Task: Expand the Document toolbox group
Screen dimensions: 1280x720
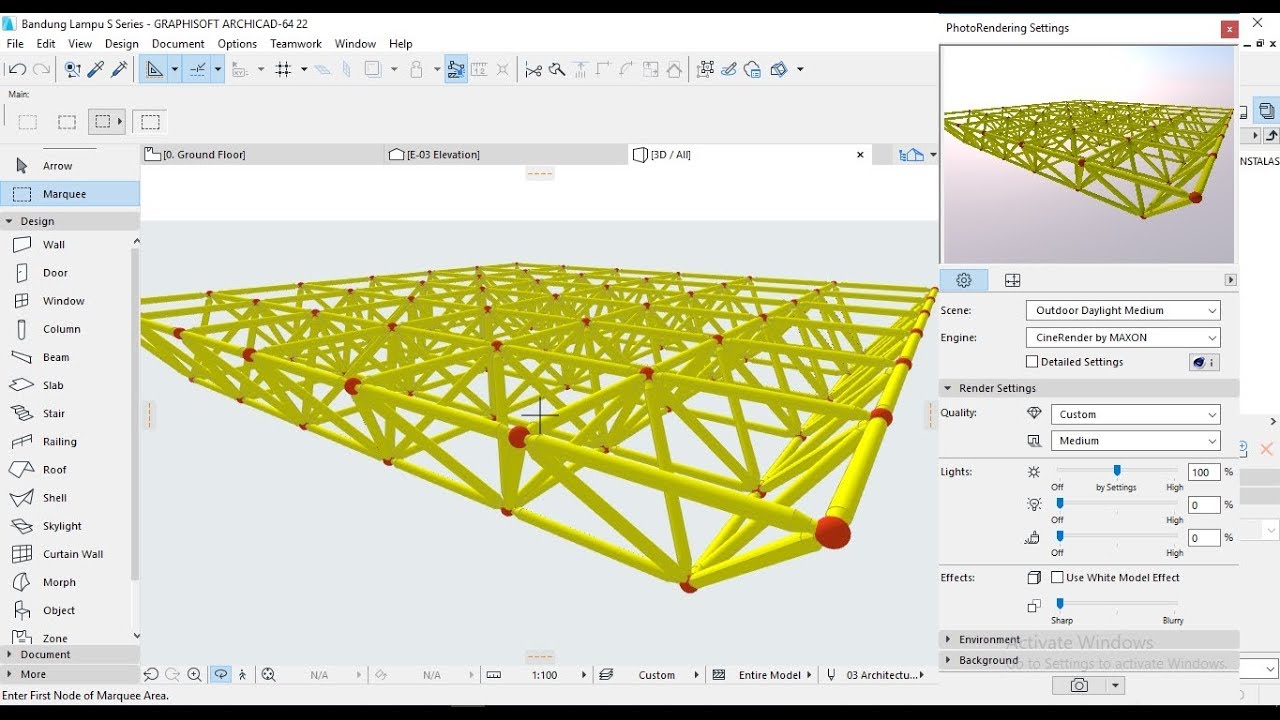Action: coord(70,654)
